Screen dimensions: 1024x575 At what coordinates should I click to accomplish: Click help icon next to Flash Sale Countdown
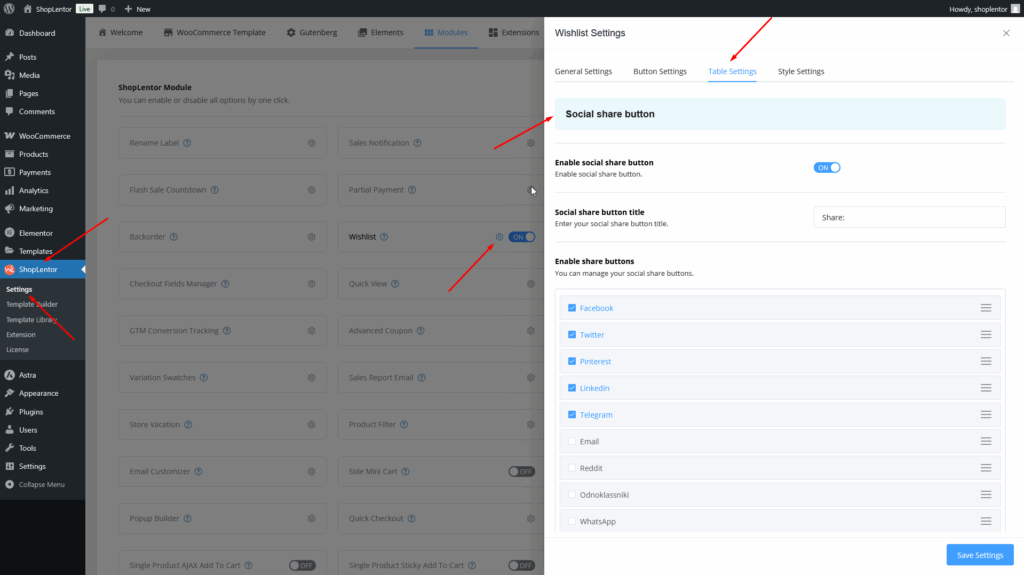215,190
